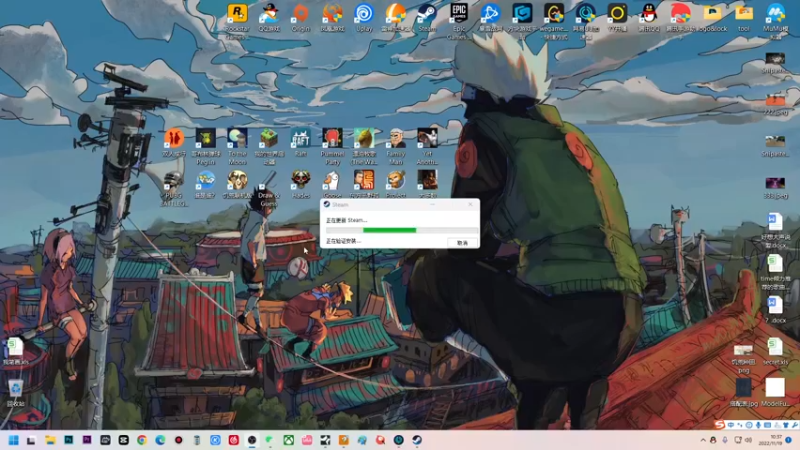Select the secret.xls file on the desktop
This screenshot has width=800, height=450.
[x=775, y=351]
